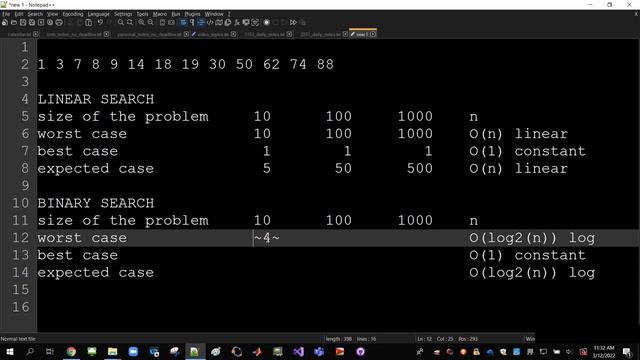Place cursor on LINEAR SEARCH heading

96,99
